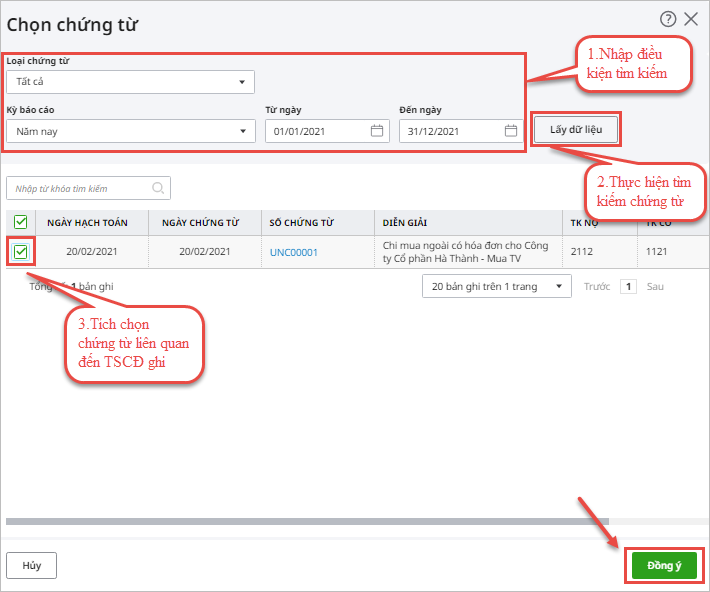Cancel with the Hủy button
Viewport: 710px width, 592px height.
[32, 565]
